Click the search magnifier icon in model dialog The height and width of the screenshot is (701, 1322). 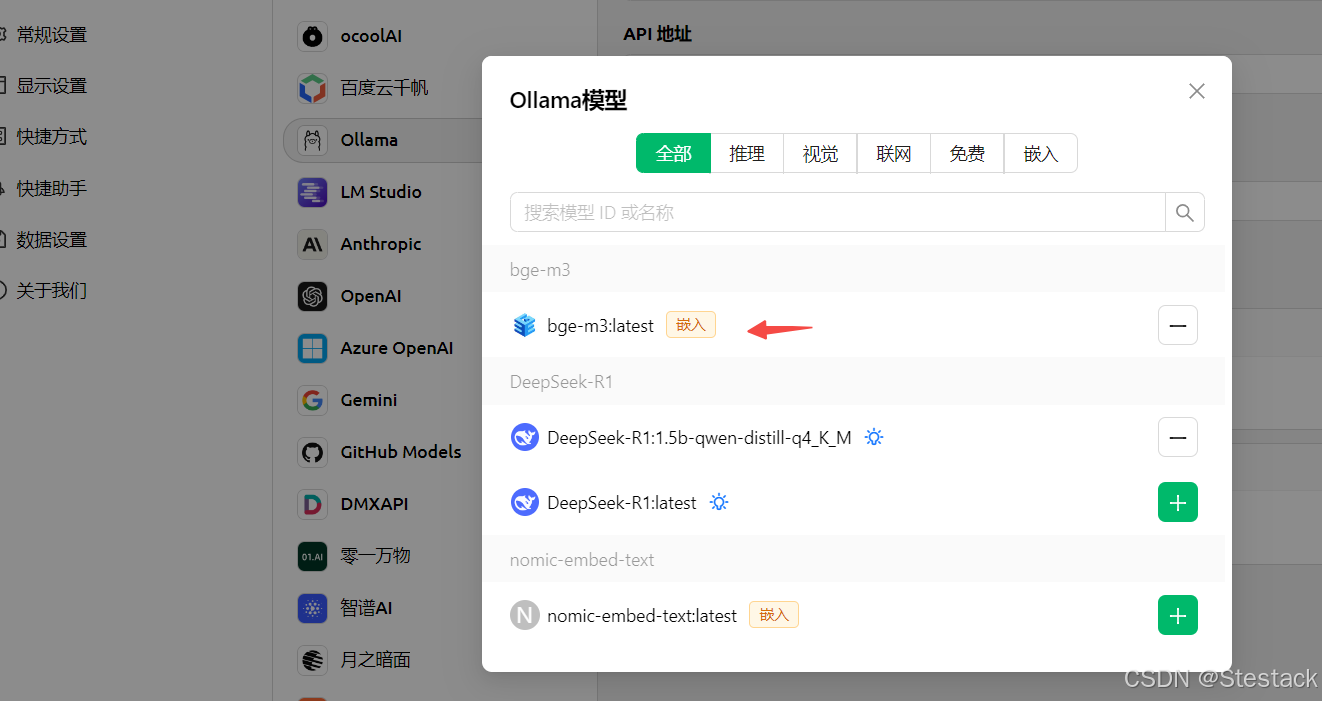(x=1185, y=212)
